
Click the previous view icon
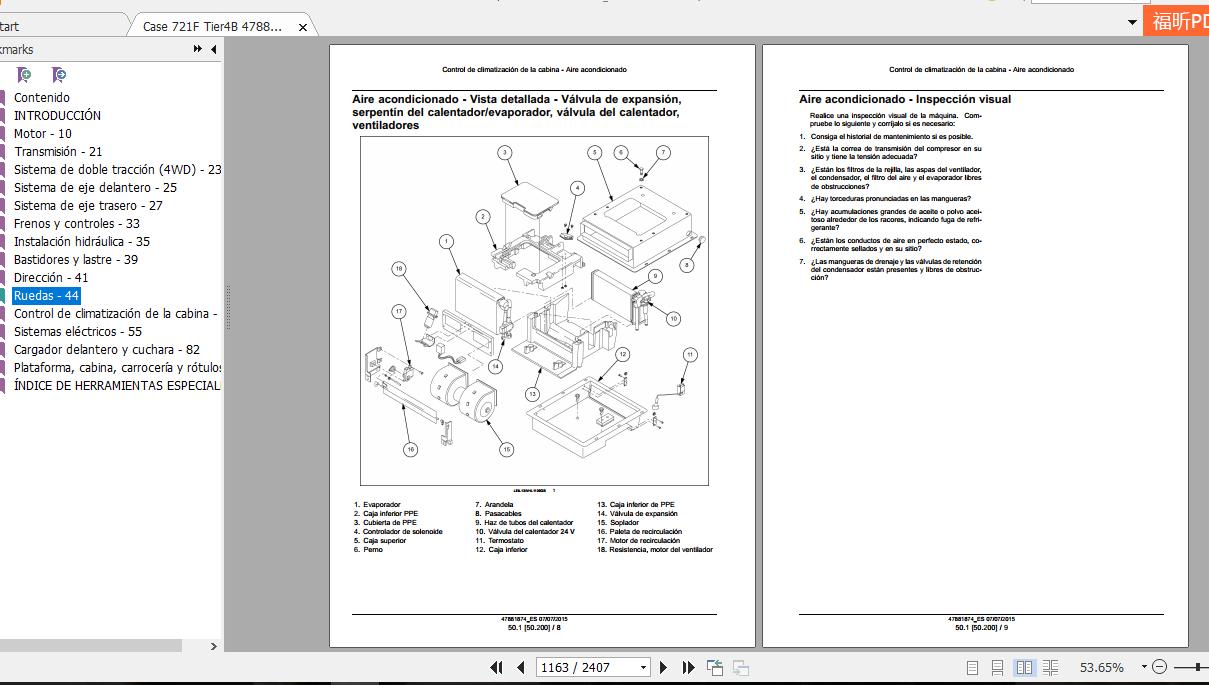tap(715, 667)
